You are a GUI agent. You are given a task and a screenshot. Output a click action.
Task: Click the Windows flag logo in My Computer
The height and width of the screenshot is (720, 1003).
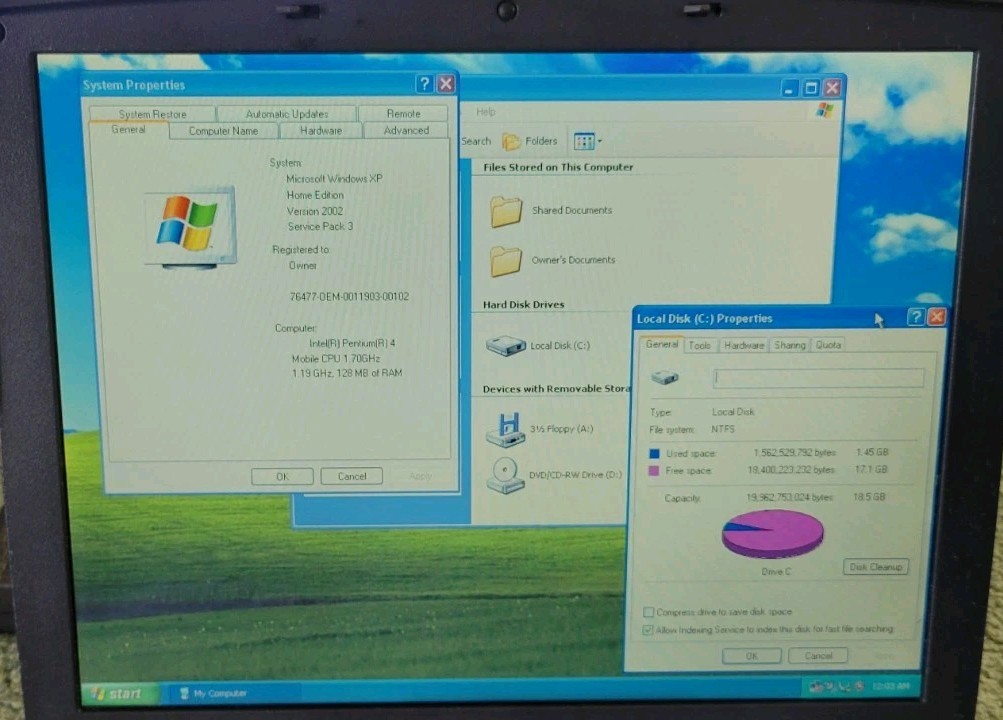pos(825,110)
